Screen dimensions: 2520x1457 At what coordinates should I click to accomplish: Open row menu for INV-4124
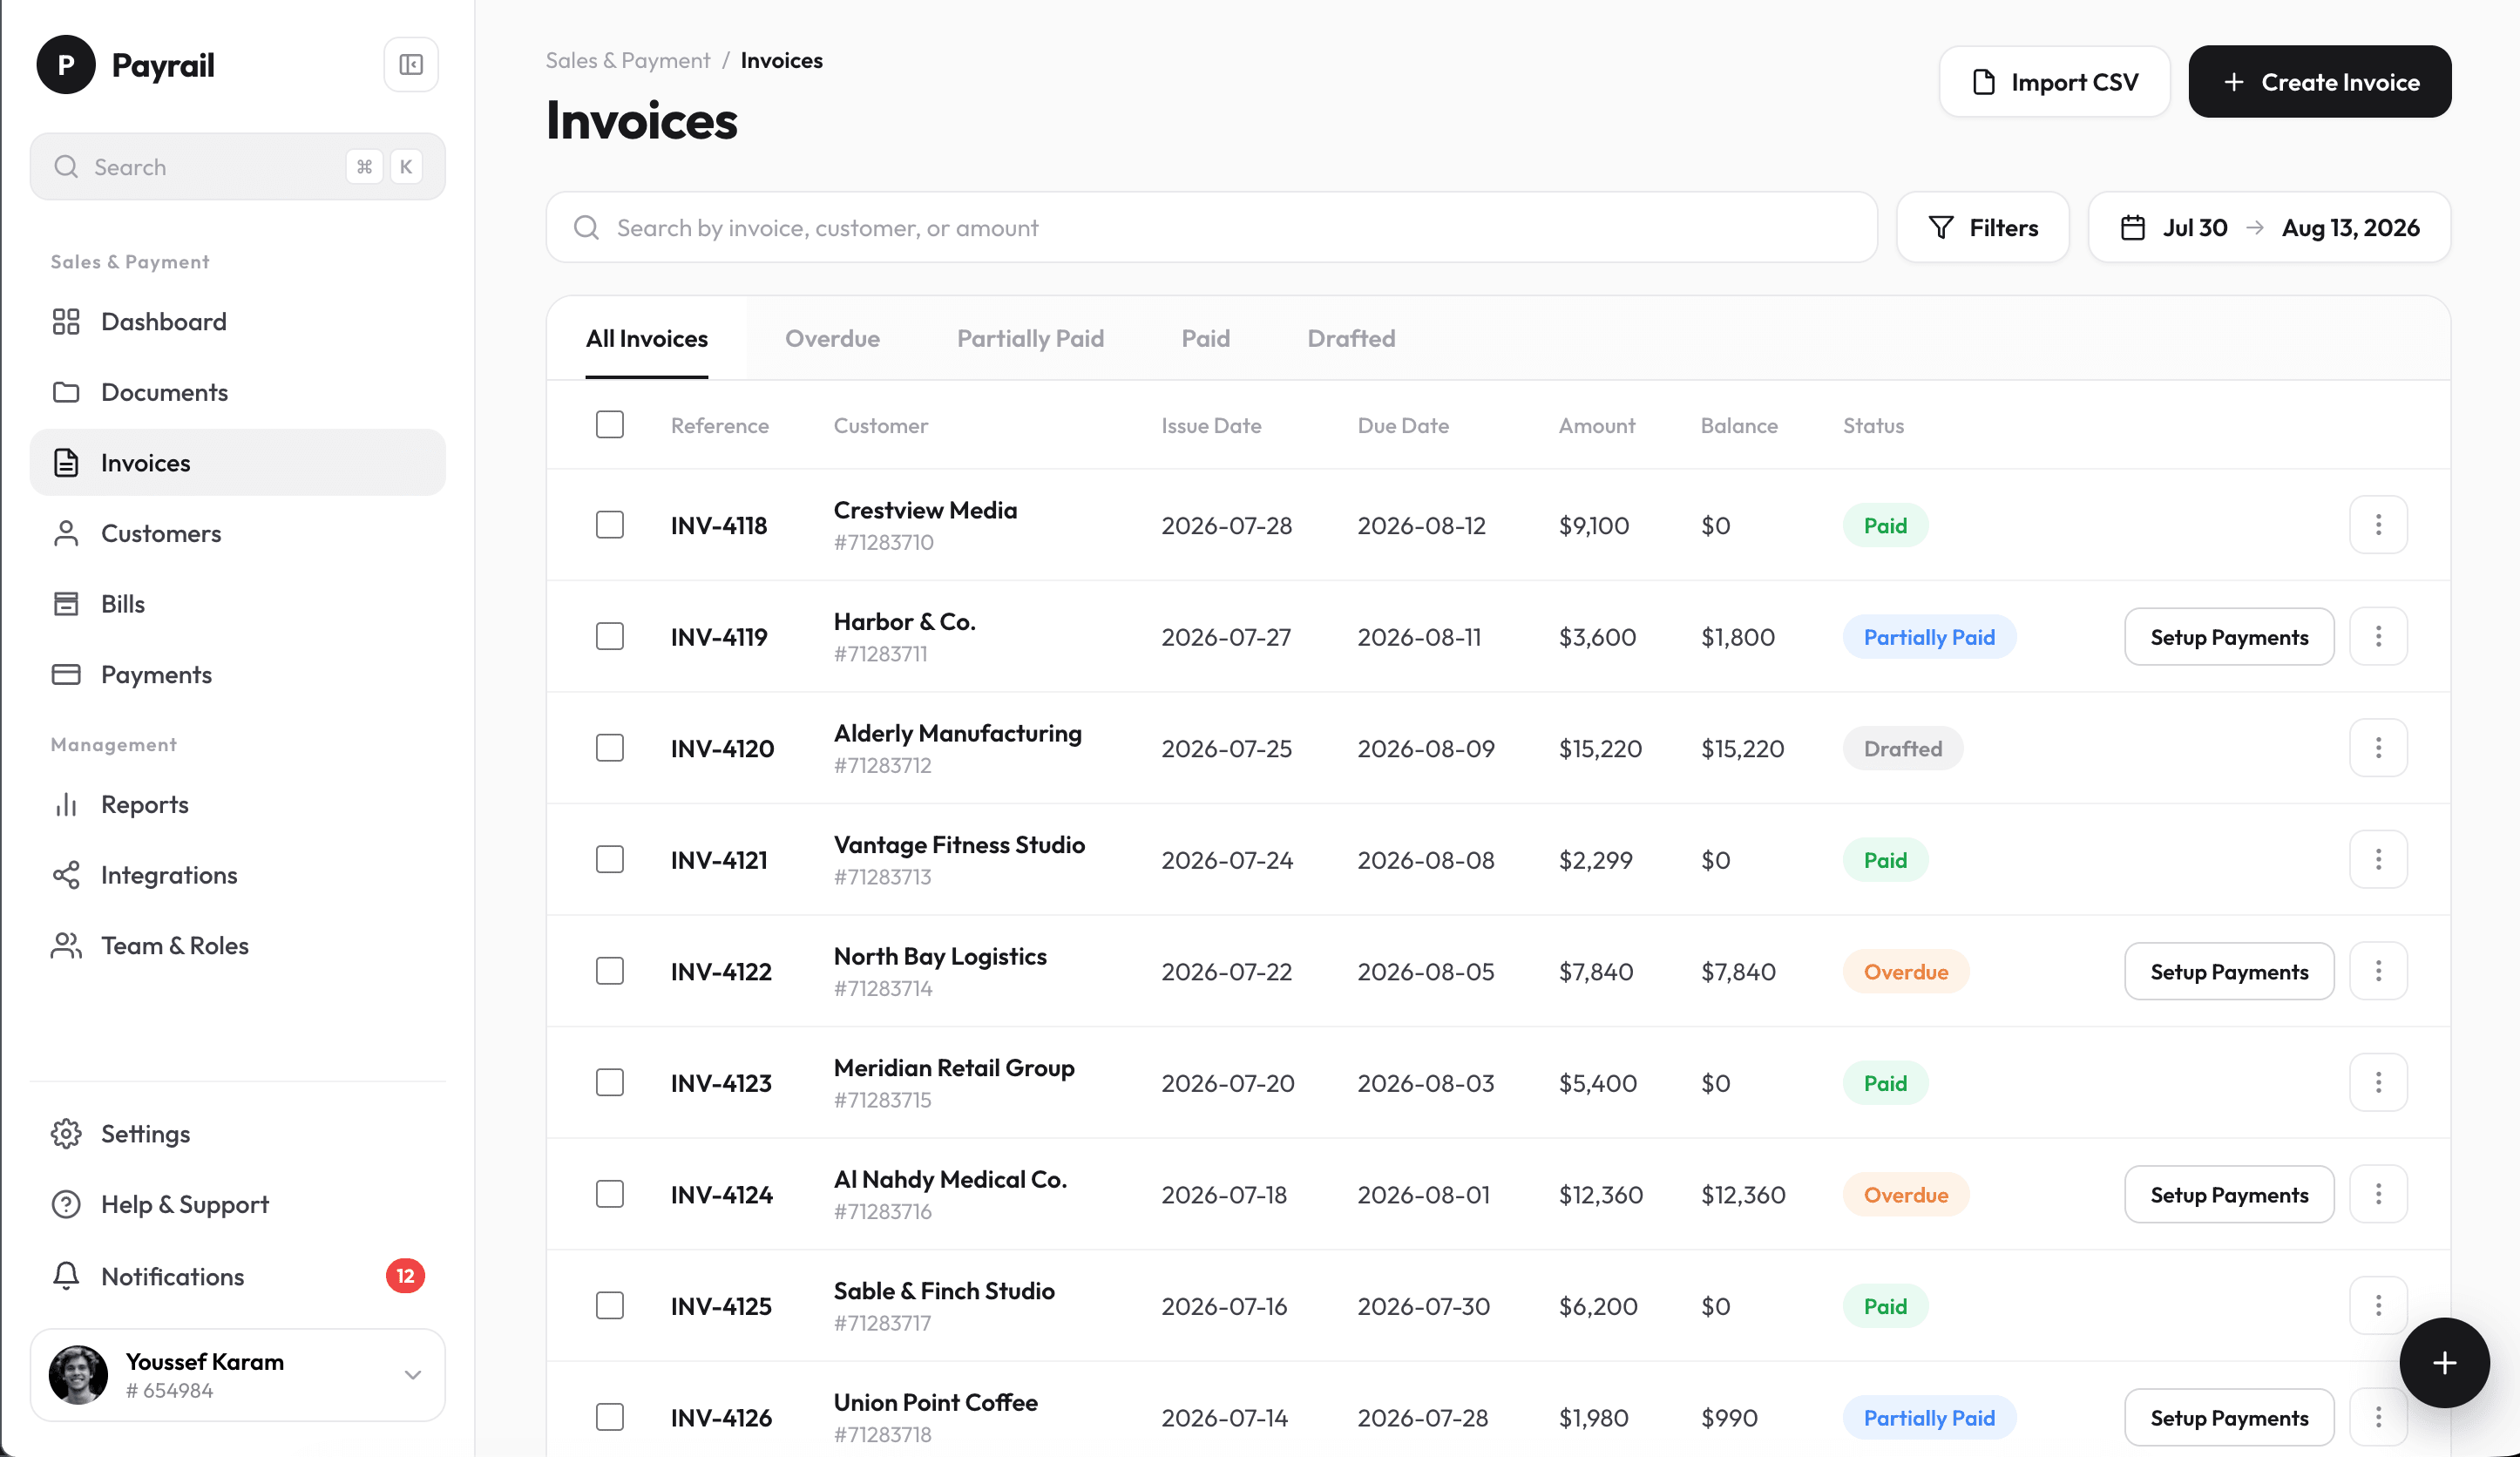tap(2378, 1194)
